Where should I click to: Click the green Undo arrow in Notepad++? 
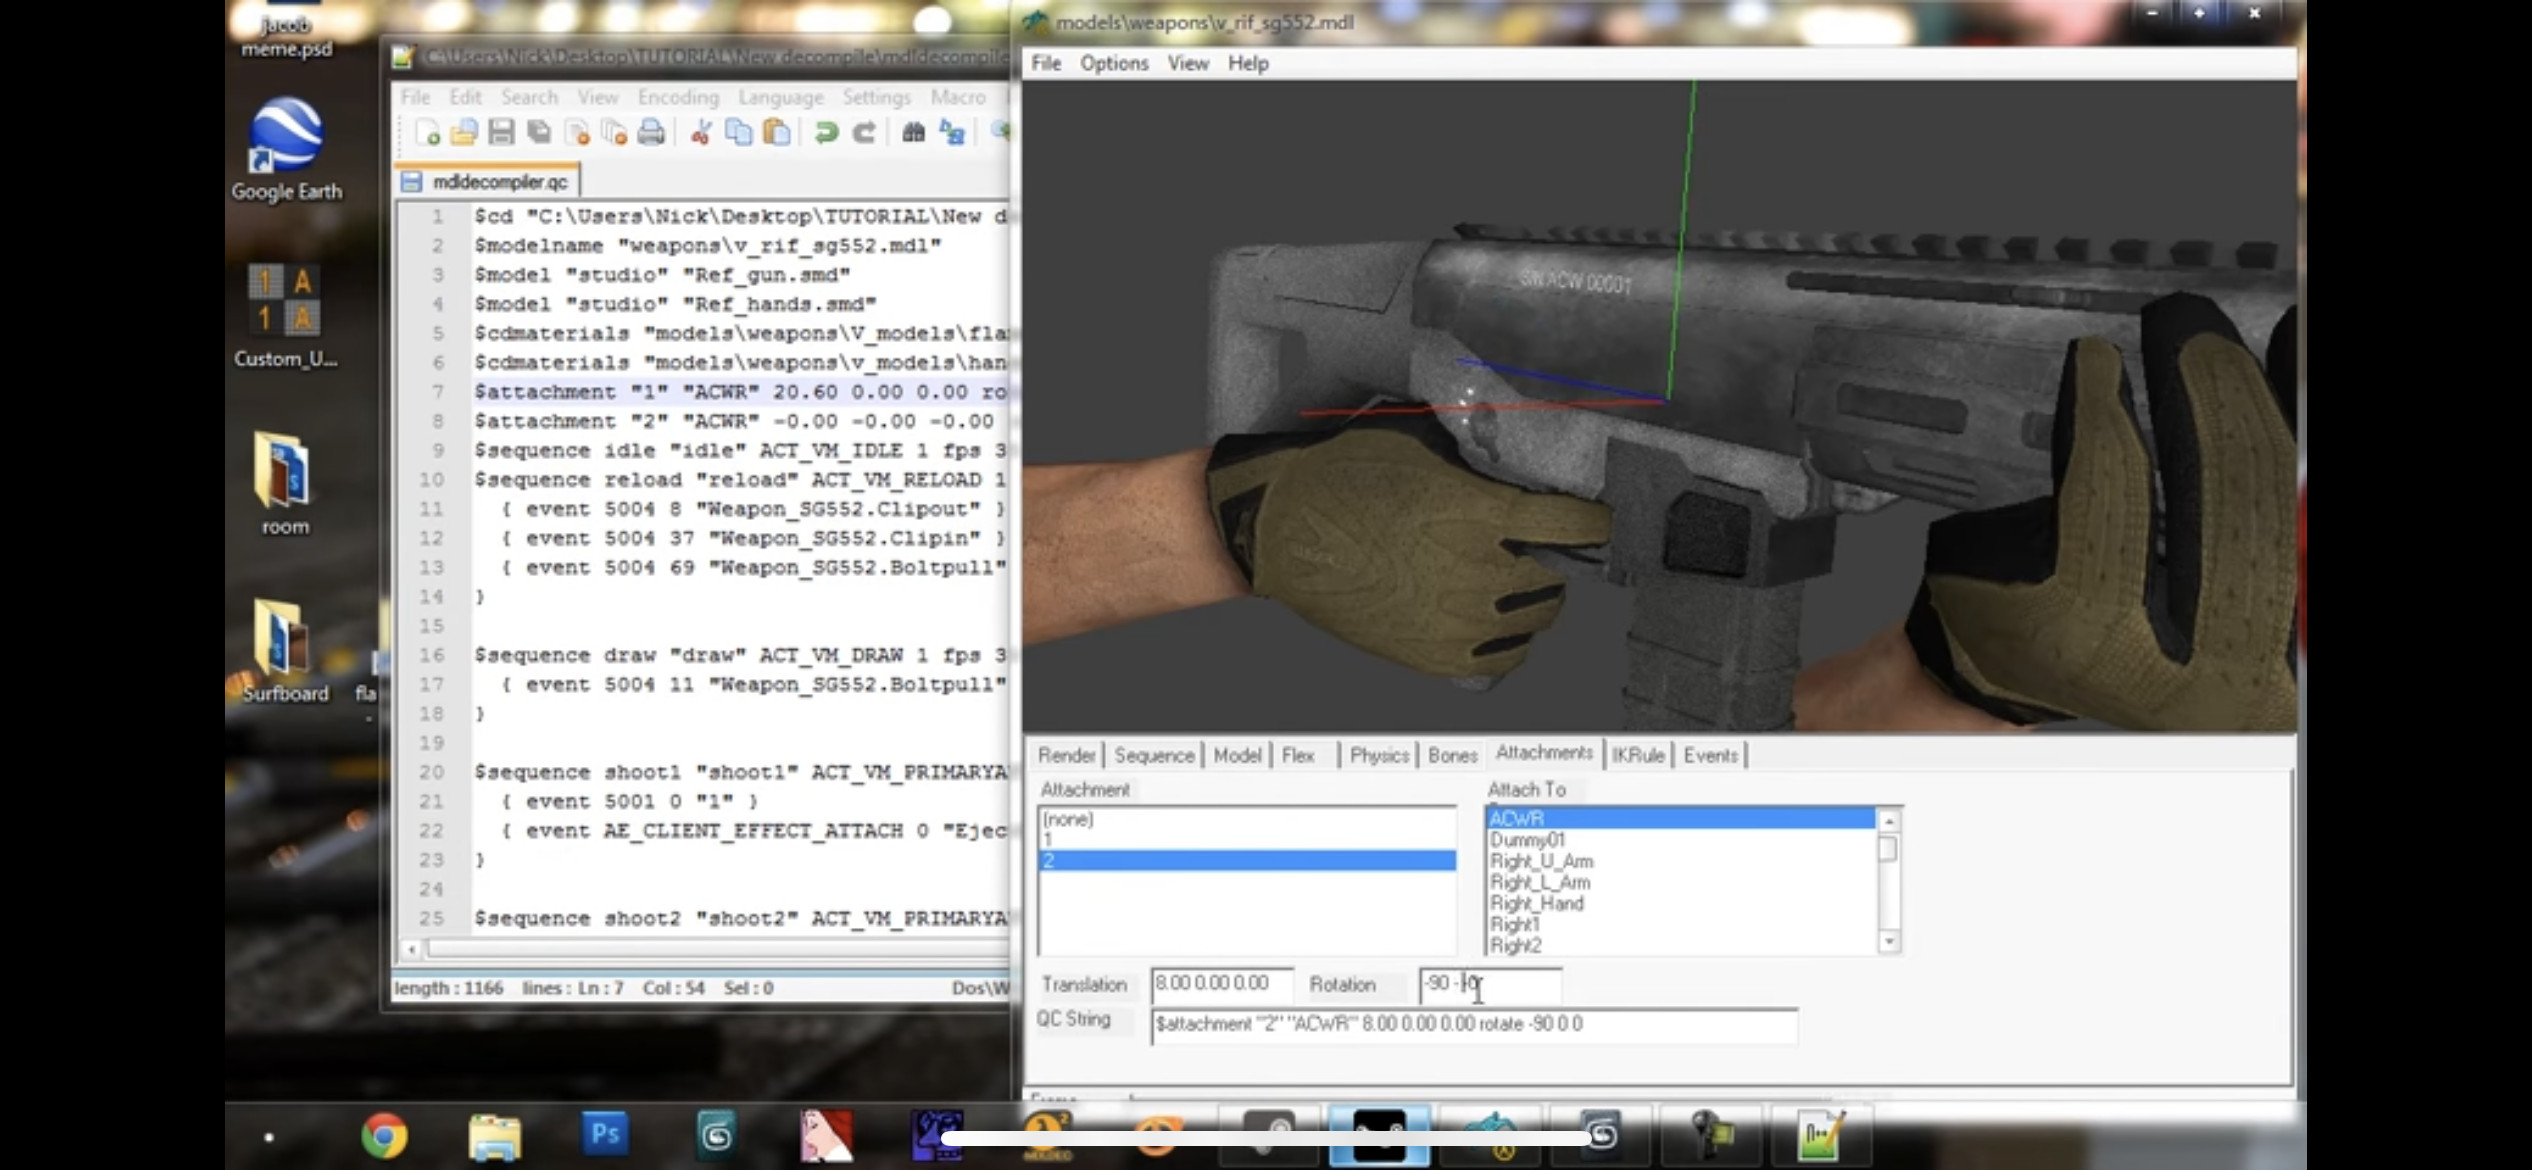(x=826, y=133)
